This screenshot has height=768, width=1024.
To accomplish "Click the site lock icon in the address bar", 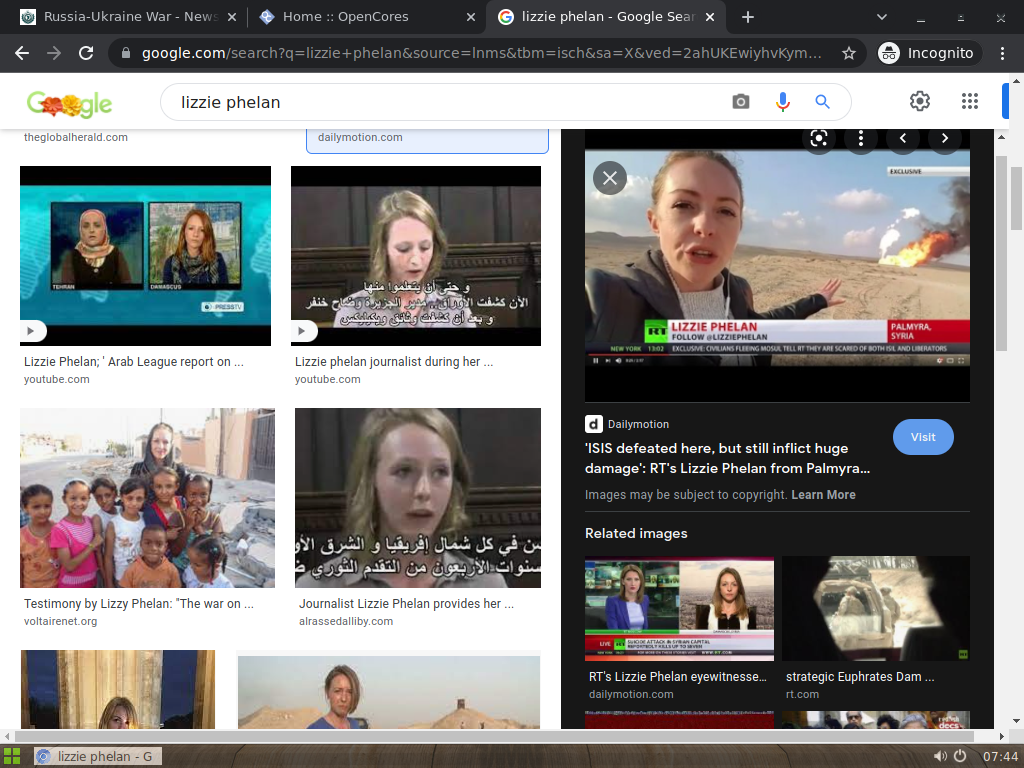I will click(126, 53).
